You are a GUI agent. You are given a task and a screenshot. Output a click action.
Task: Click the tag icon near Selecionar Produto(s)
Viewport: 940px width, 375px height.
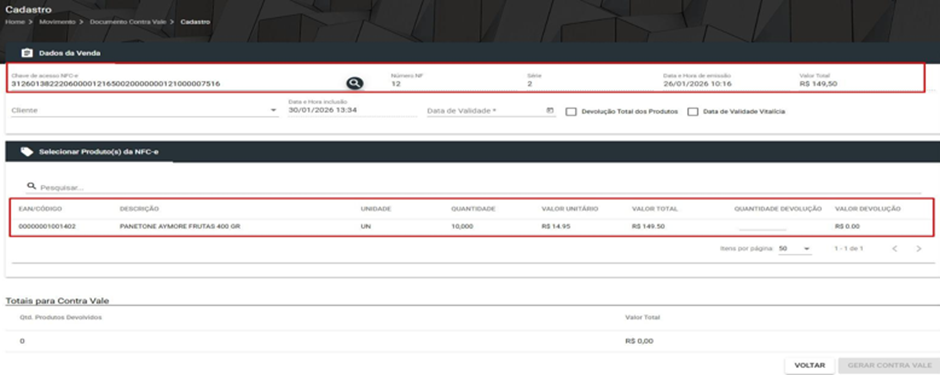coord(27,152)
